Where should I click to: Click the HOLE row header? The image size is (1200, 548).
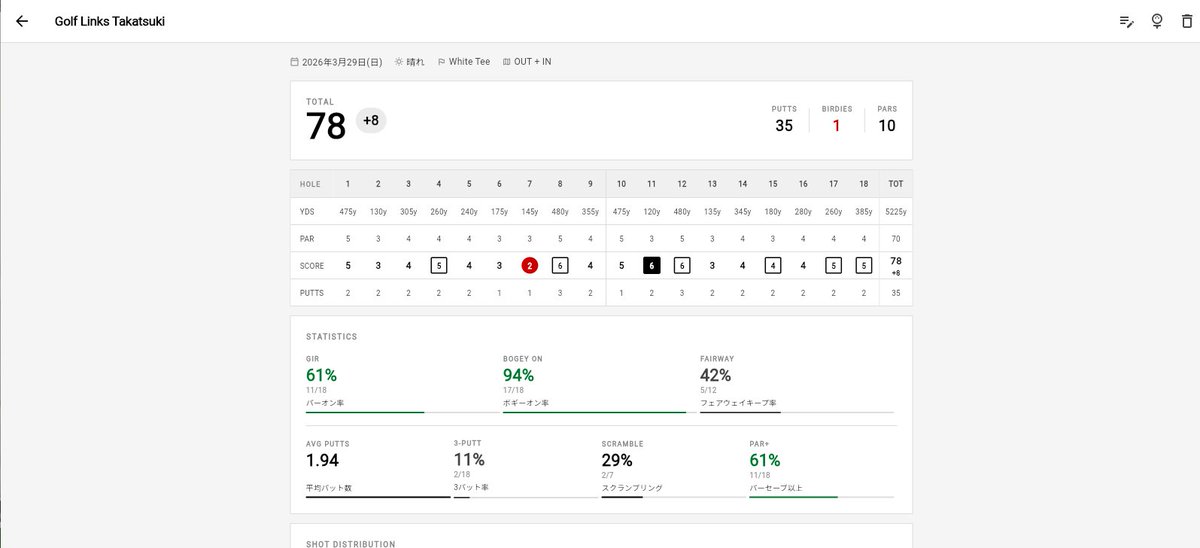tap(310, 184)
